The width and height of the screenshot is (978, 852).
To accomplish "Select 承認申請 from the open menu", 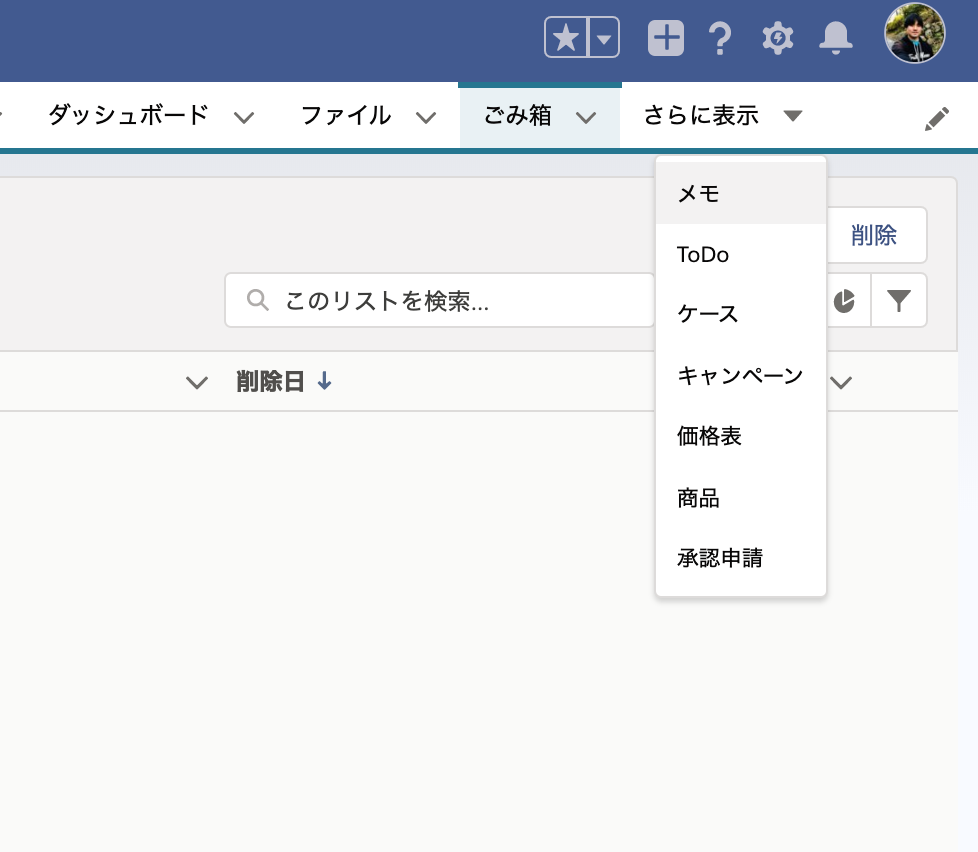I will coord(719,558).
